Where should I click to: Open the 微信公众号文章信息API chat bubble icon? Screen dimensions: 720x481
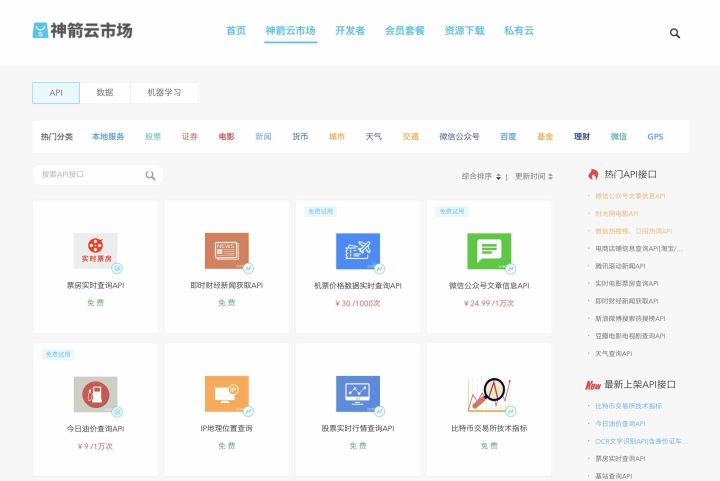(489, 251)
